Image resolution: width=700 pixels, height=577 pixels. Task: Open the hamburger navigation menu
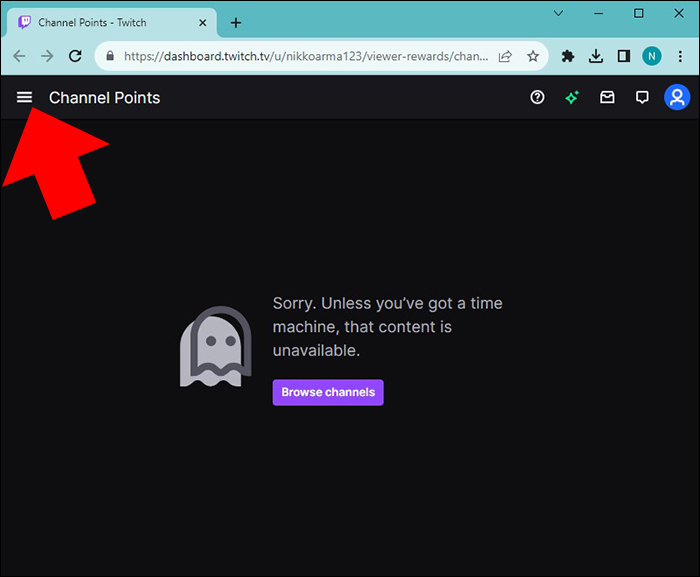click(25, 97)
